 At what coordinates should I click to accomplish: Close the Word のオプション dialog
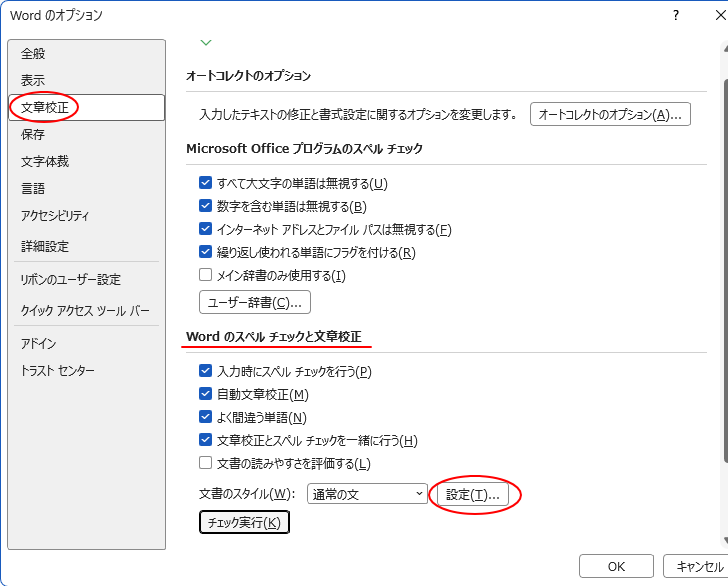point(720,15)
